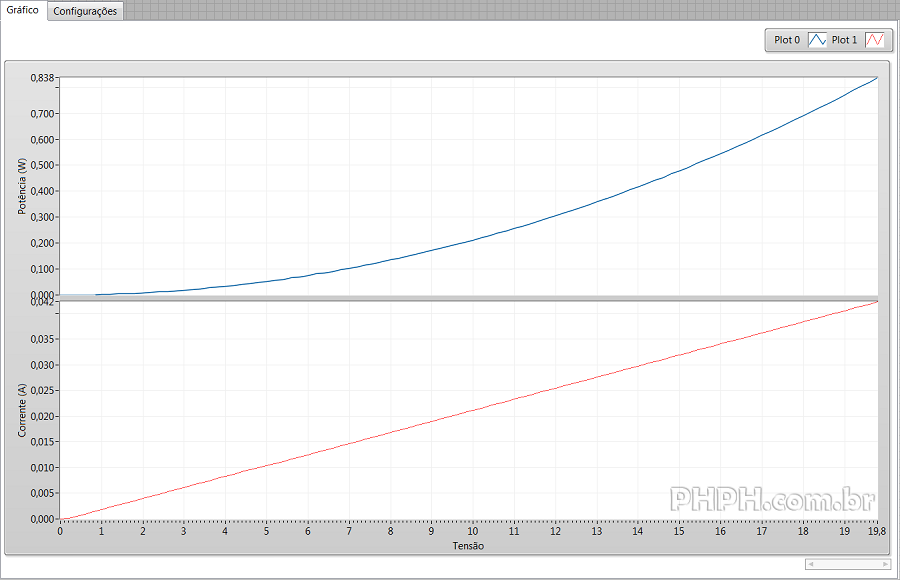Select the 0,838 power axis maximum value
The image size is (900, 580).
pyautogui.click(x=42, y=79)
